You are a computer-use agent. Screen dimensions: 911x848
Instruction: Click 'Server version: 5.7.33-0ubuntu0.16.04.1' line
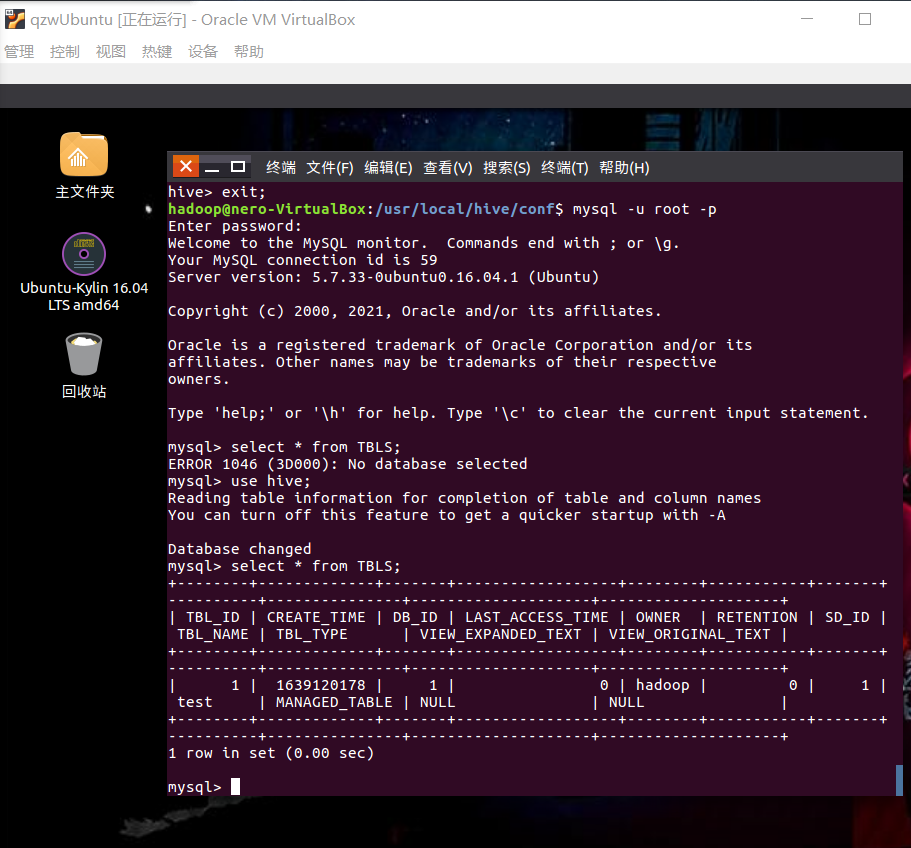(x=383, y=277)
